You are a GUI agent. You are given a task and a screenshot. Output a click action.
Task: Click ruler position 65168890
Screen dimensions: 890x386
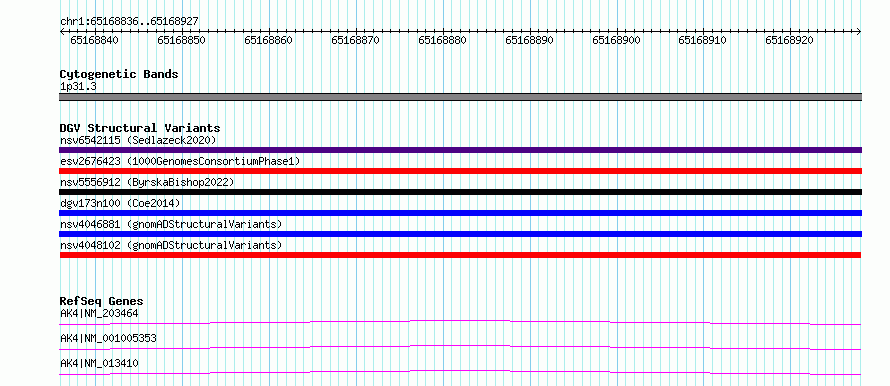point(529,40)
